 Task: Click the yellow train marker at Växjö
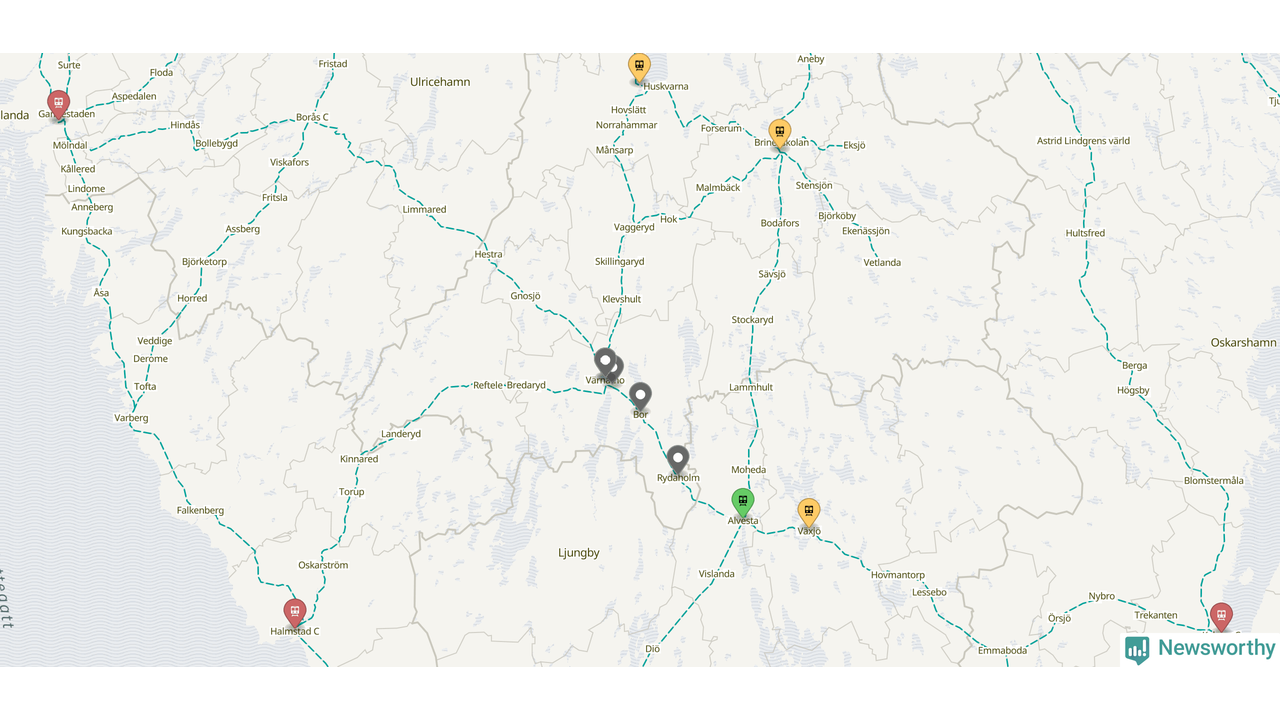coord(809,513)
